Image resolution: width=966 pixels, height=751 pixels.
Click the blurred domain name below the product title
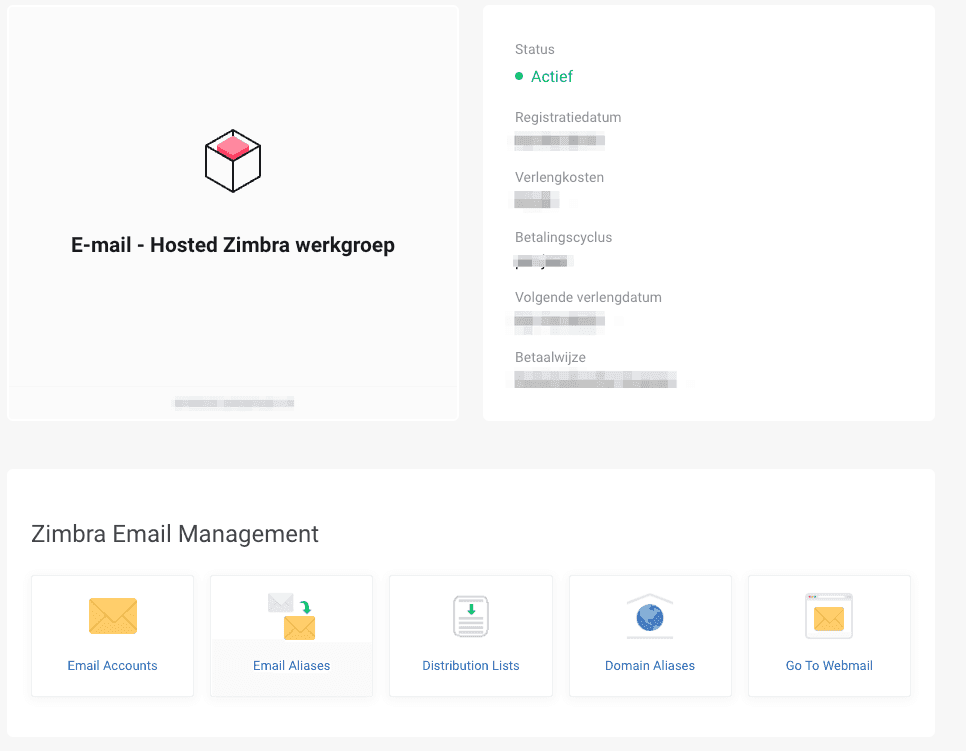[233, 403]
